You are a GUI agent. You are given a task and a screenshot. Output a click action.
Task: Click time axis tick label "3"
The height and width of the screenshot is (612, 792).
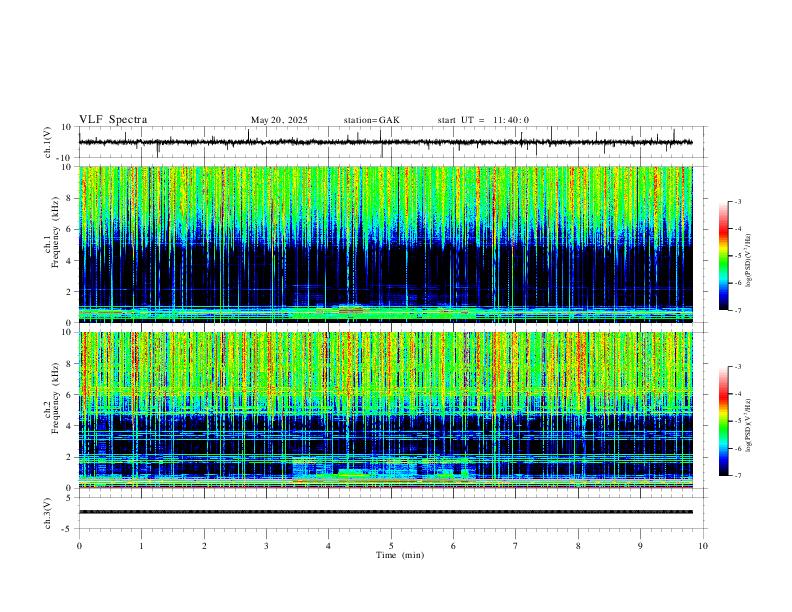coord(266,546)
